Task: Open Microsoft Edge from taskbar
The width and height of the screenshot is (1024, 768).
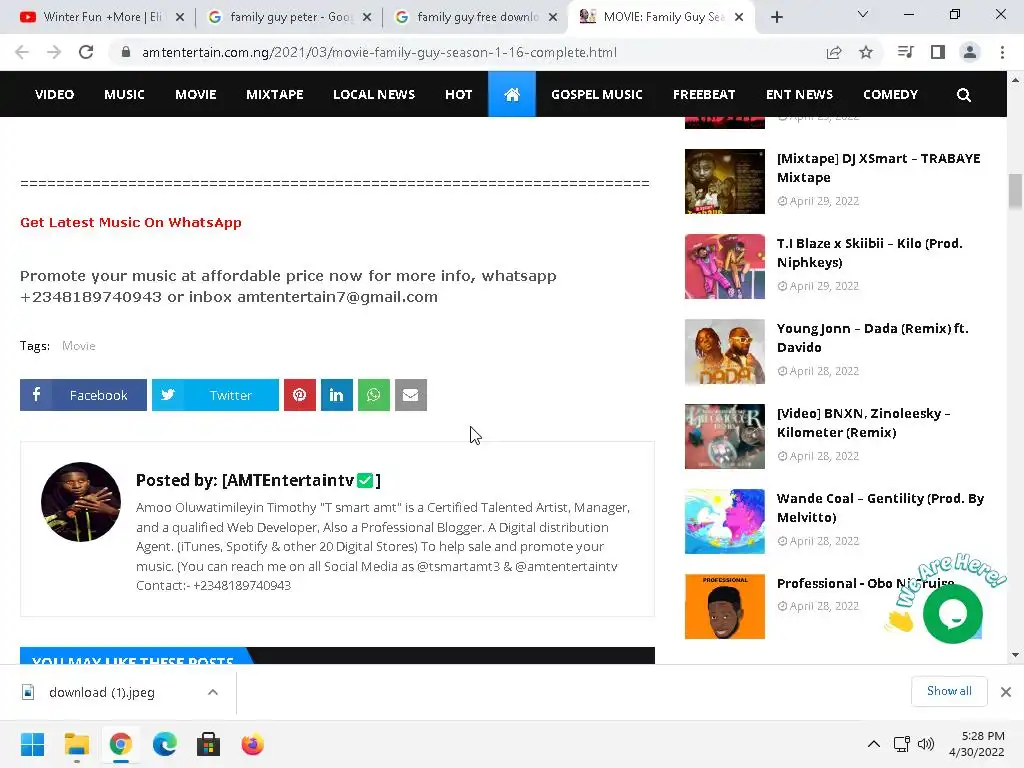Action: [x=165, y=744]
